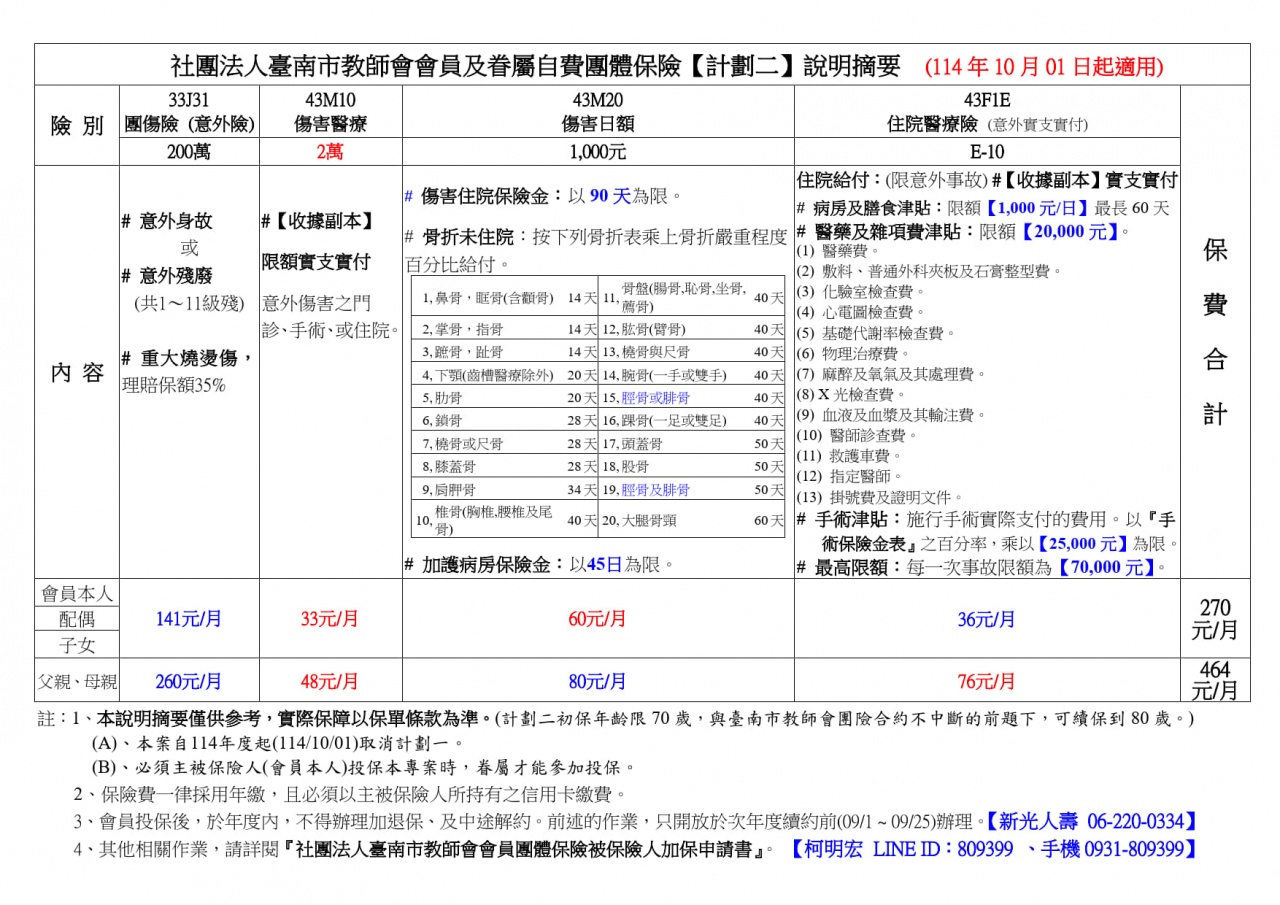This screenshot has width=1280, height=905.
Task: Select the red effective date text 114年10月01日起適用
Action: click(x=1043, y=67)
